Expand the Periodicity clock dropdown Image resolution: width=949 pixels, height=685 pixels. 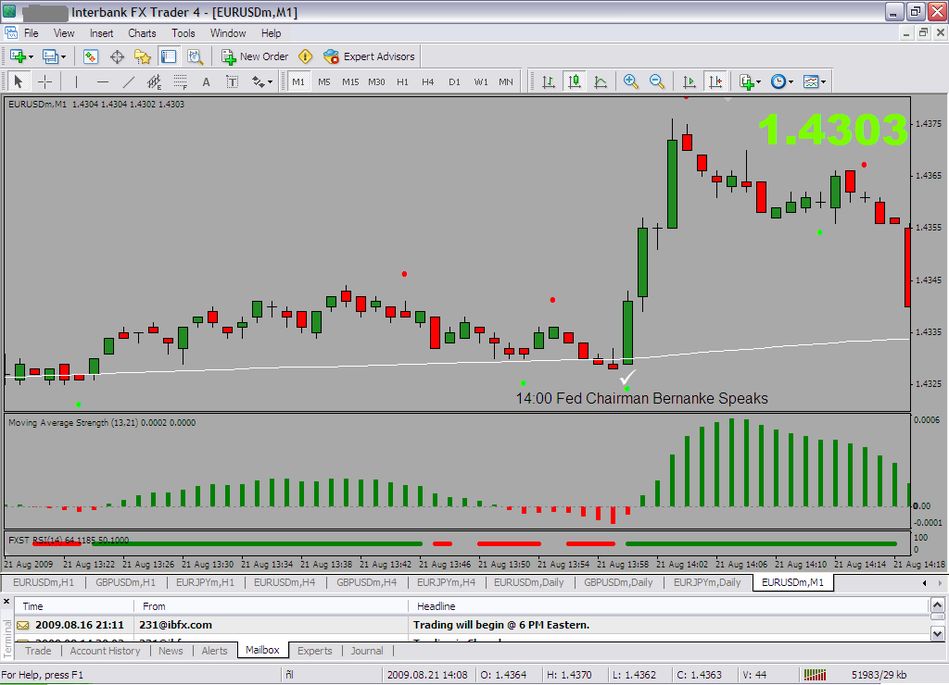point(781,82)
